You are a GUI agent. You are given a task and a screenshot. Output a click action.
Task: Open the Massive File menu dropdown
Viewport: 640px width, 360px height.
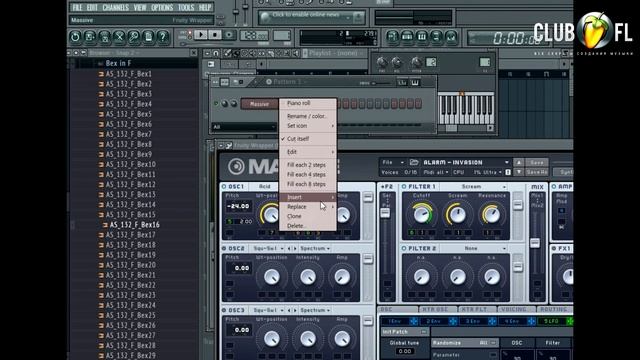[x=393, y=162]
